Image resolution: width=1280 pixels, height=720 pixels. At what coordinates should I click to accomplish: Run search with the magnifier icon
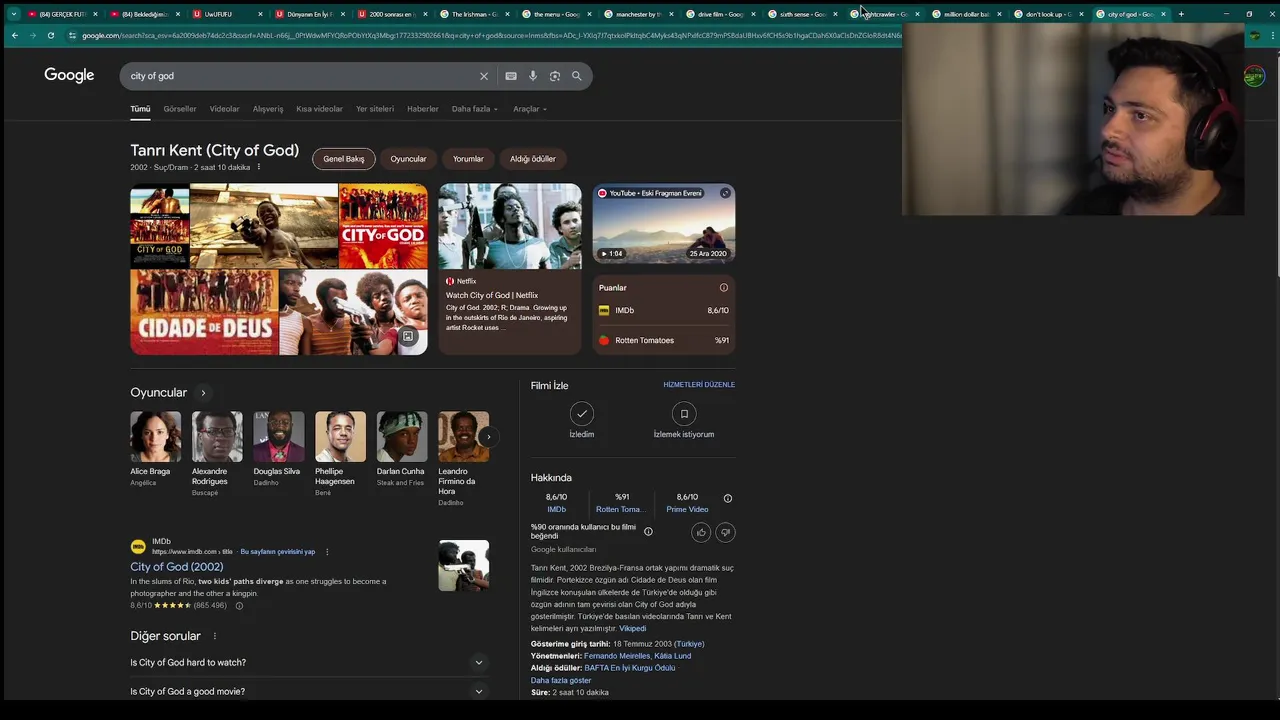point(577,76)
